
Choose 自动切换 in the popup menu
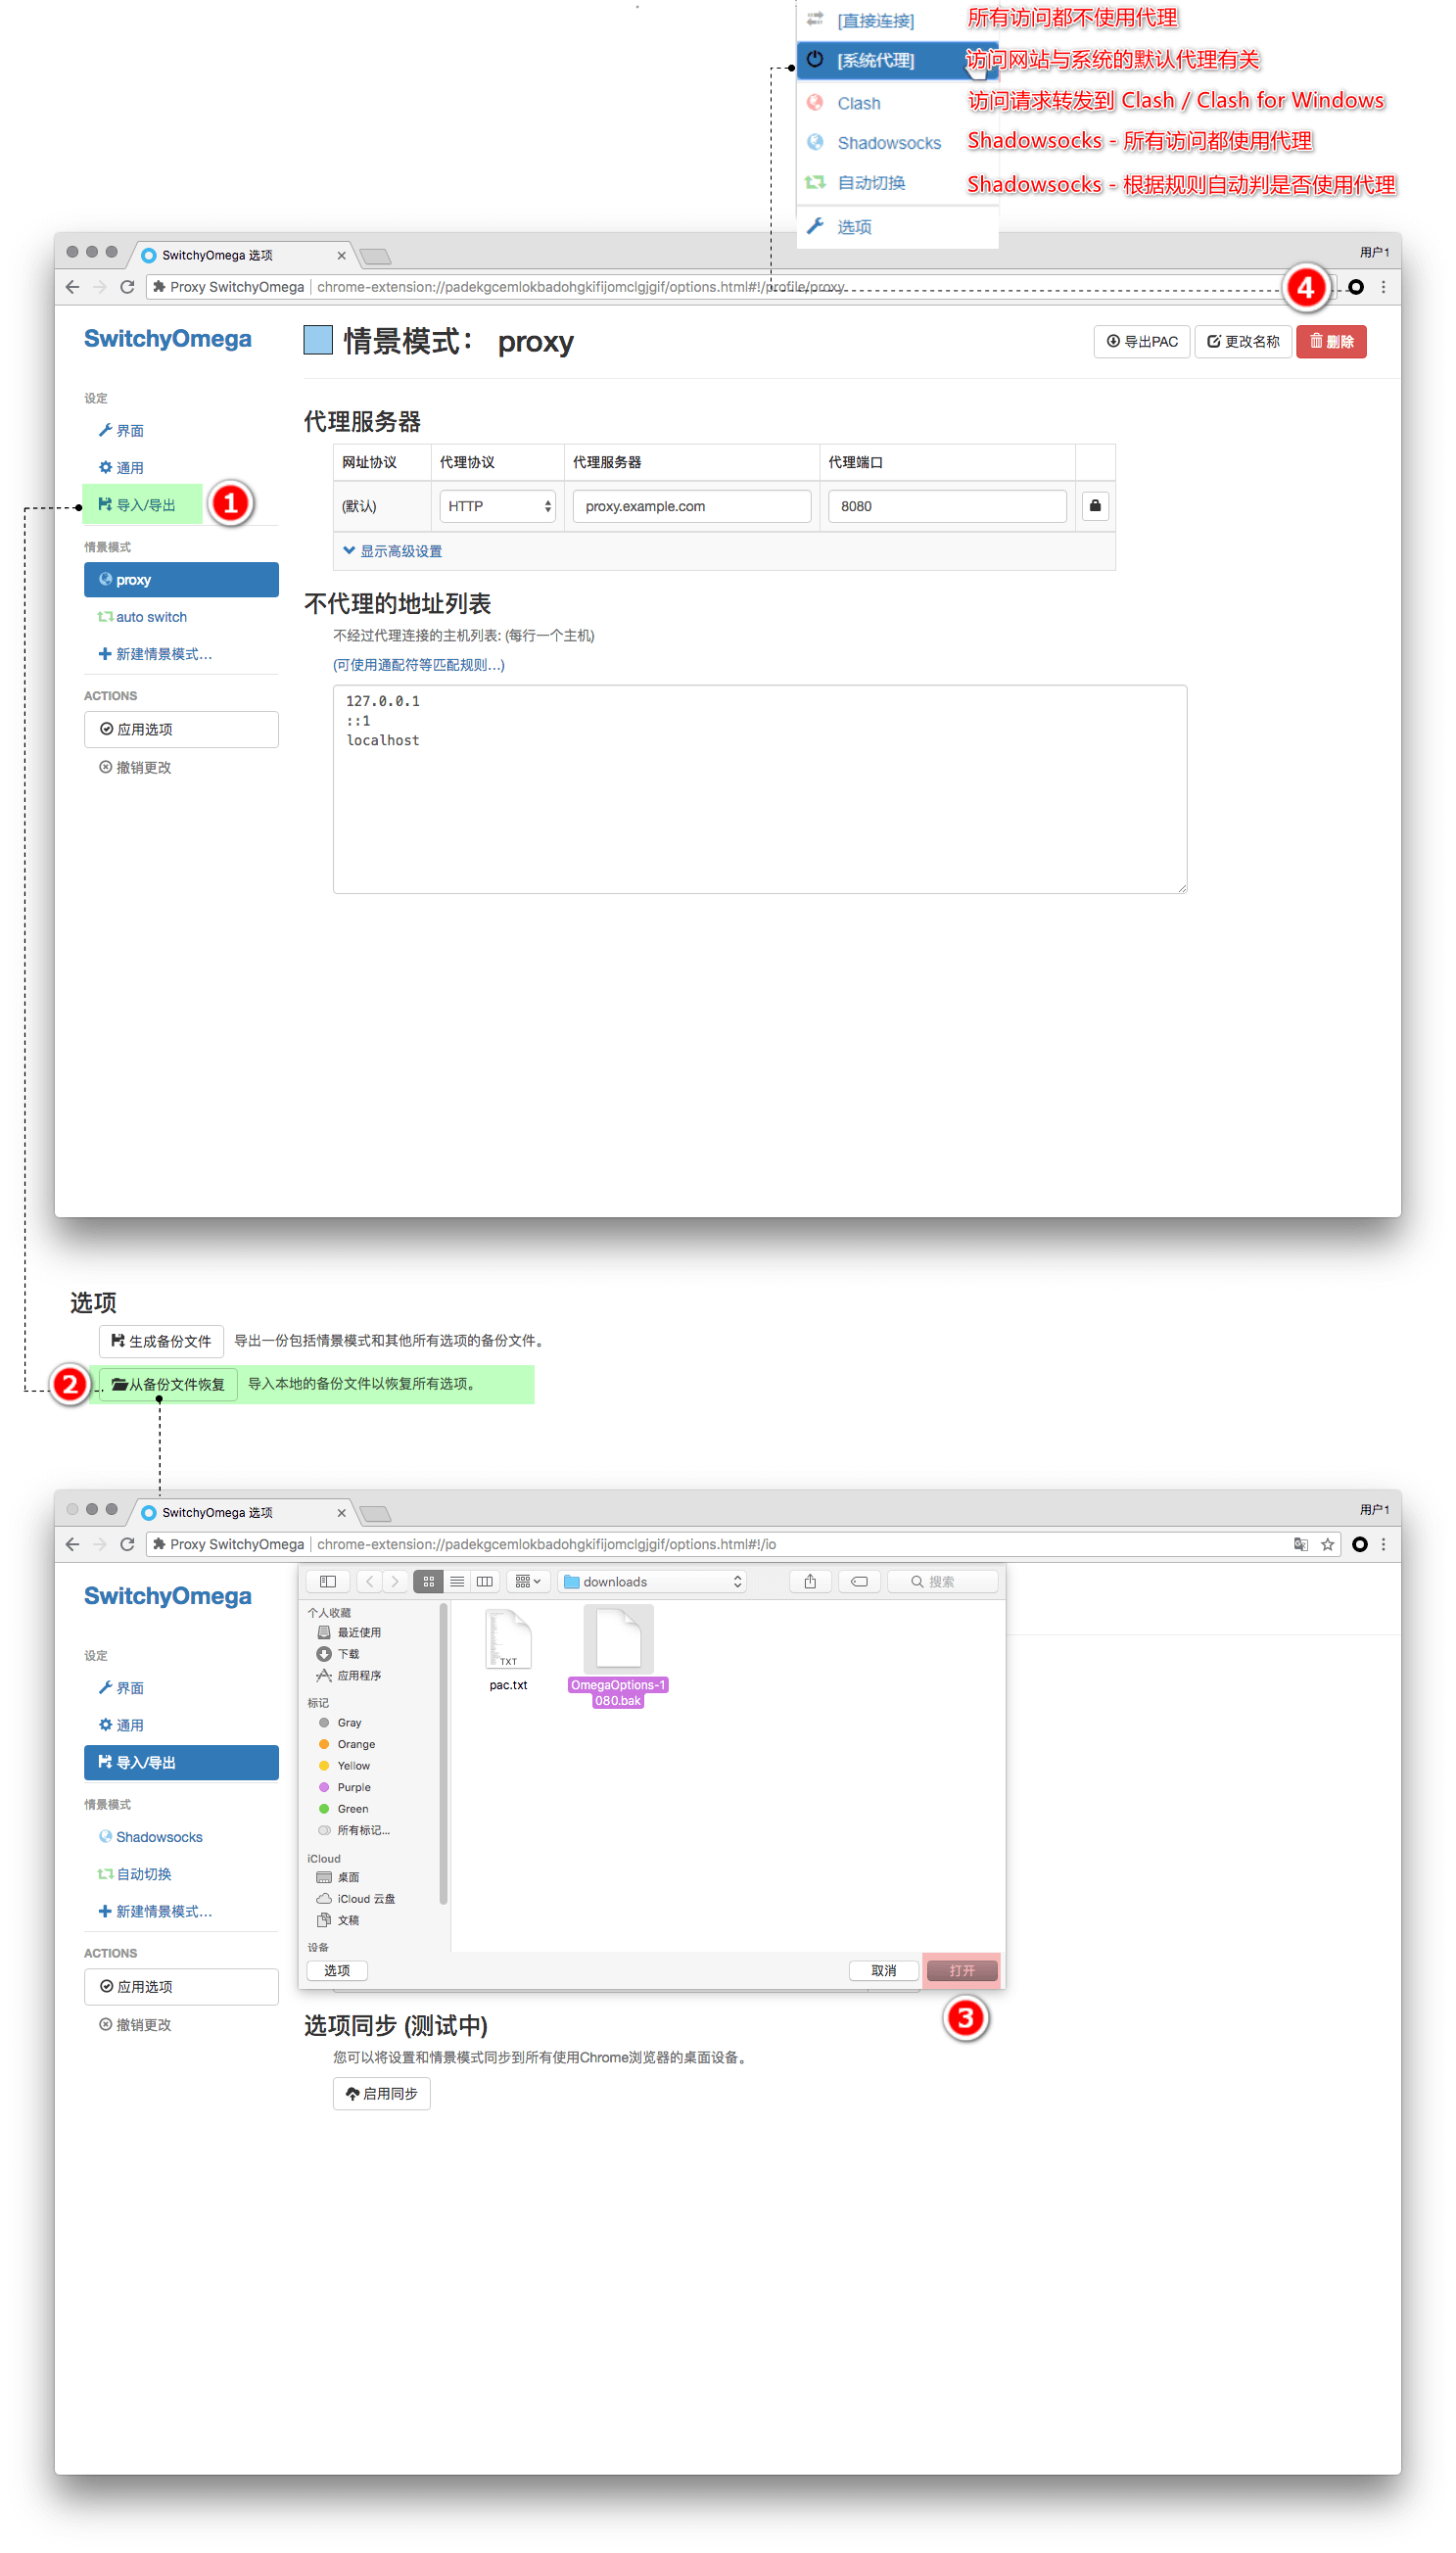coord(871,183)
